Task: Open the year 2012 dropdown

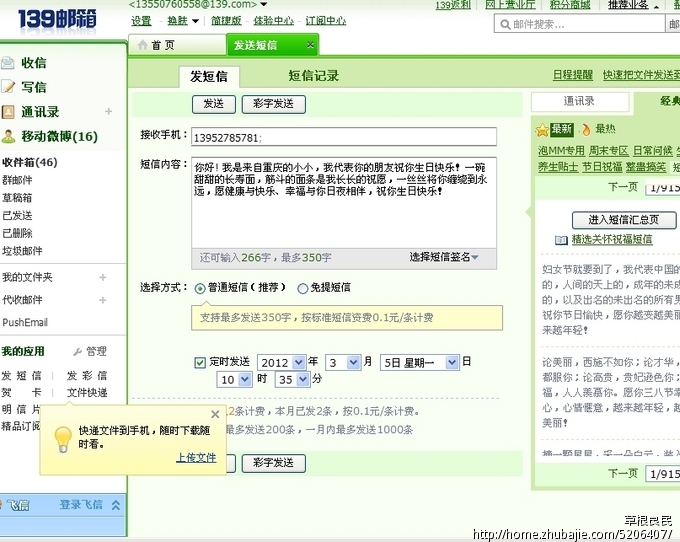Action: coord(298,362)
